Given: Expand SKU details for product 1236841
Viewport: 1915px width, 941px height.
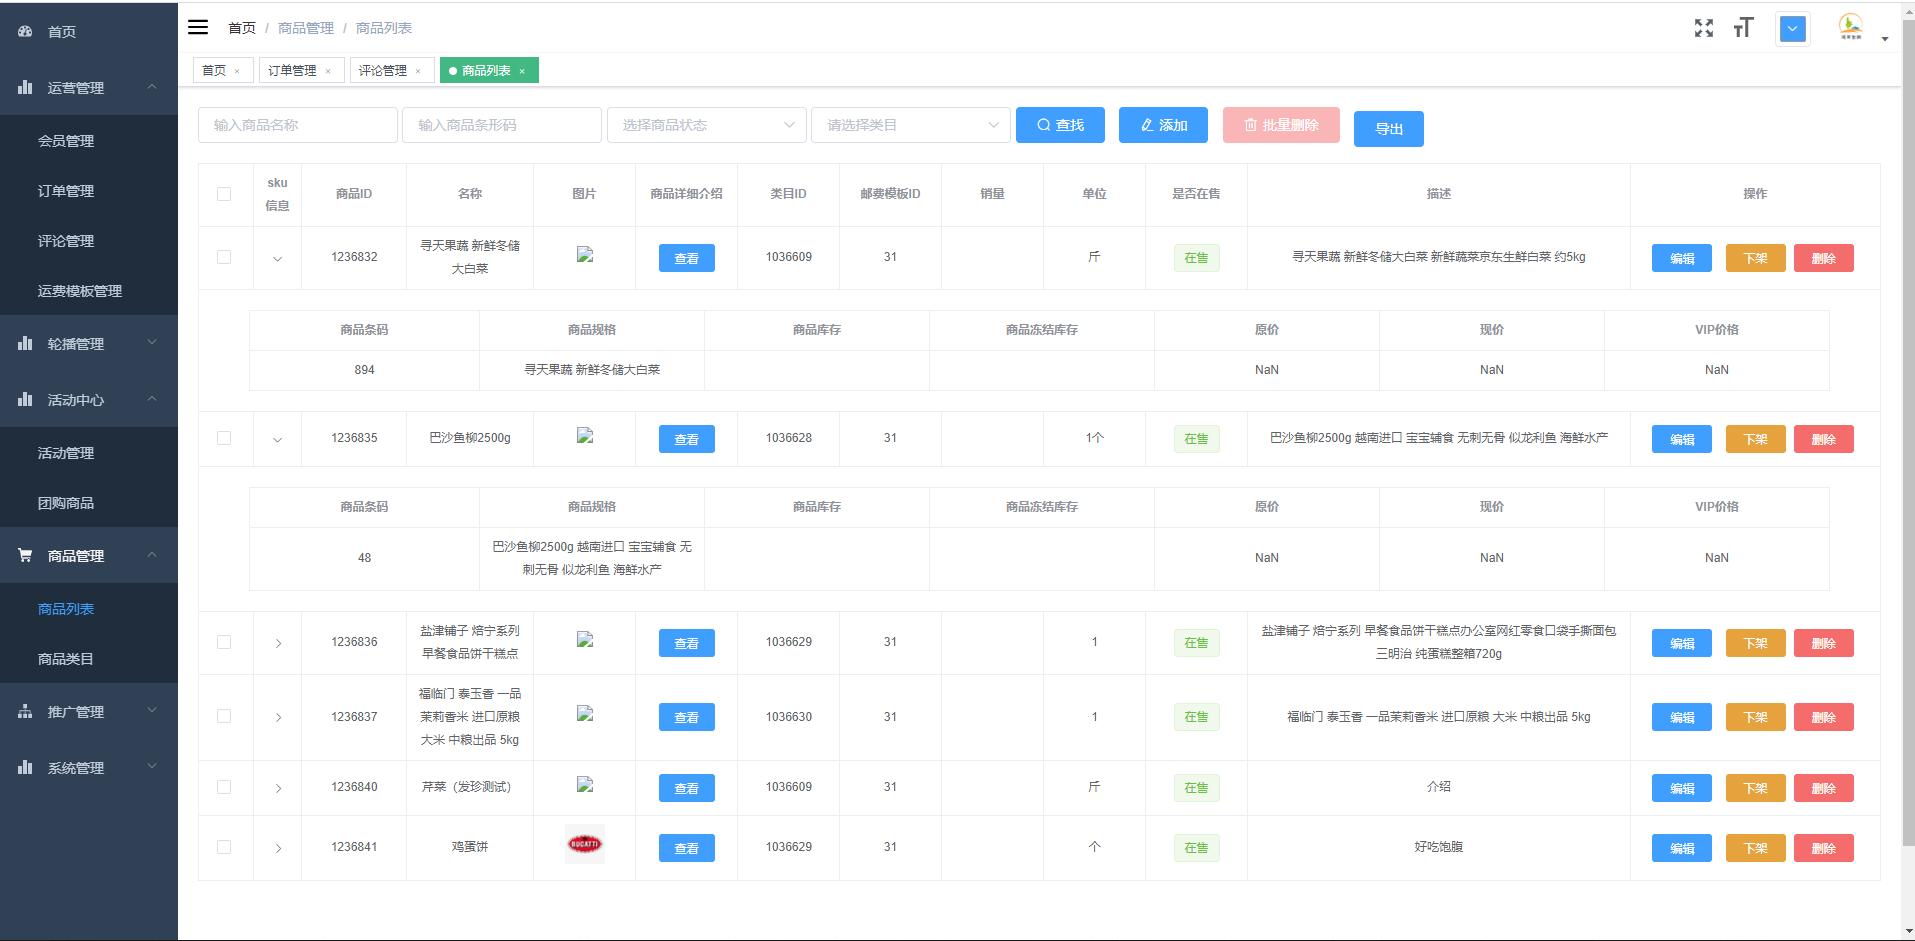Looking at the screenshot, I should [278, 848].
